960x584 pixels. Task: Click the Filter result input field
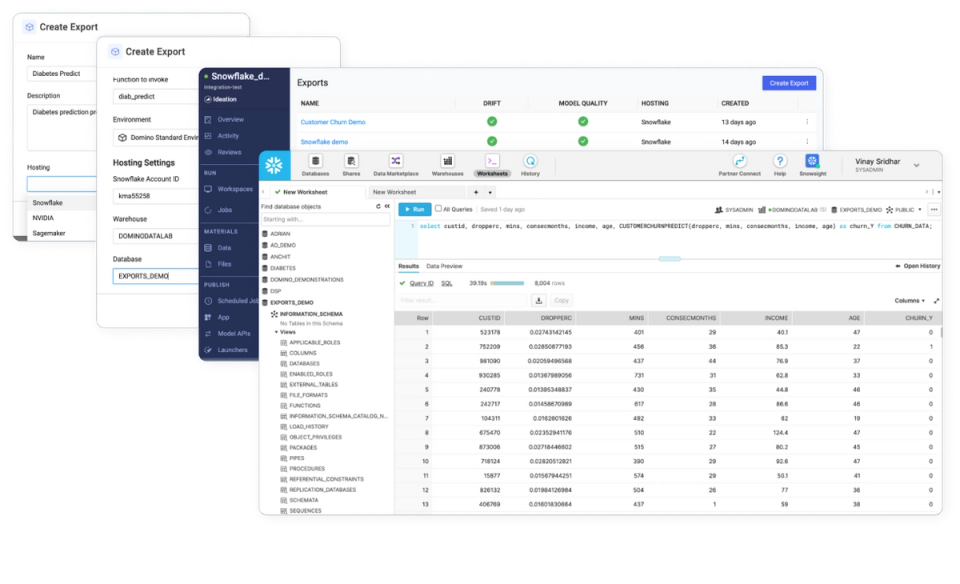462,300
